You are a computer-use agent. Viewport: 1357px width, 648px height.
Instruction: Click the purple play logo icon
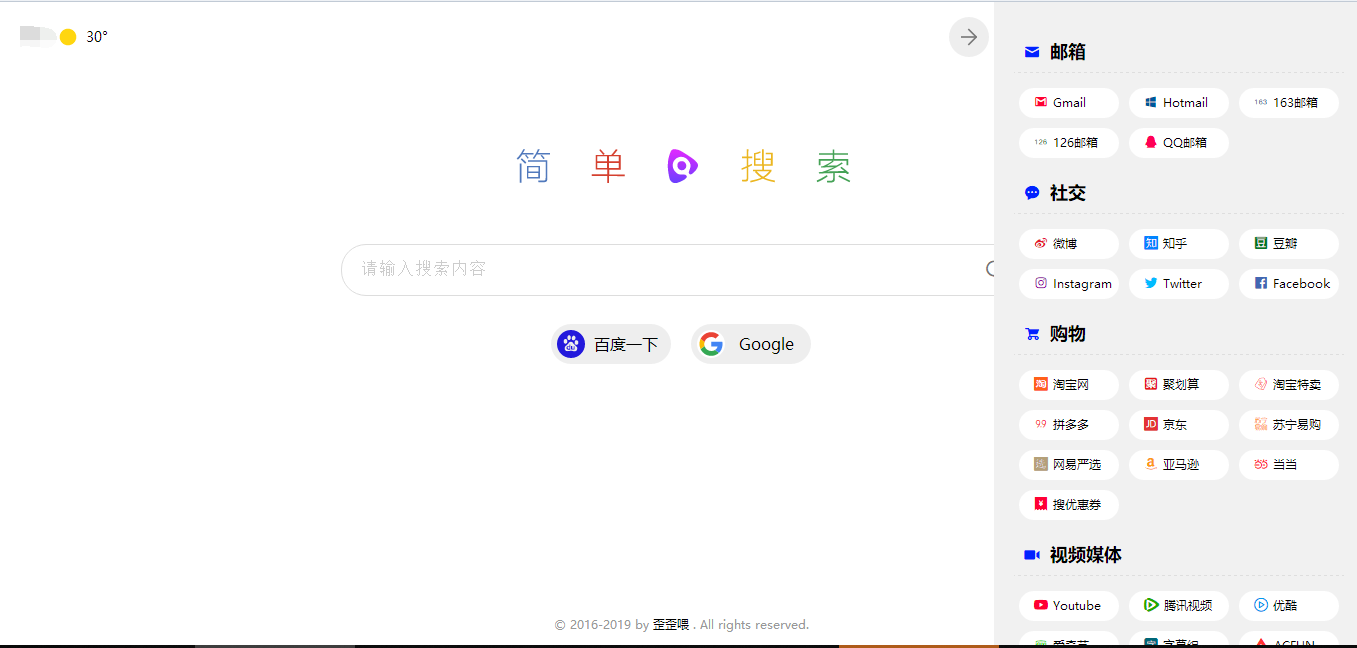click(682, 166)
